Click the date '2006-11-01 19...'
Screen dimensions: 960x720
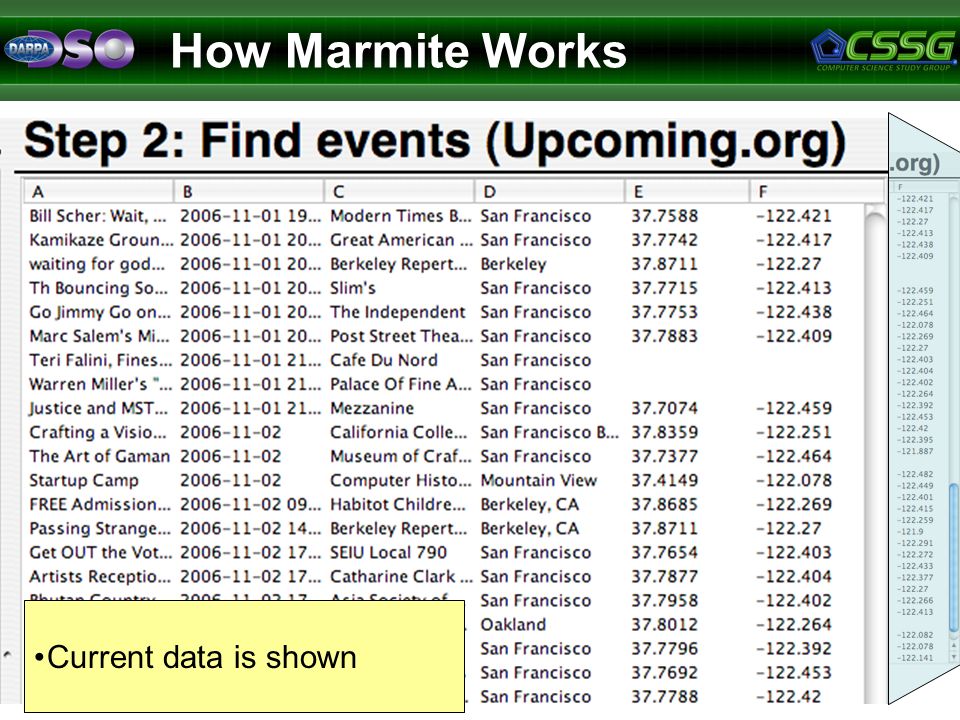coord(250,216)
